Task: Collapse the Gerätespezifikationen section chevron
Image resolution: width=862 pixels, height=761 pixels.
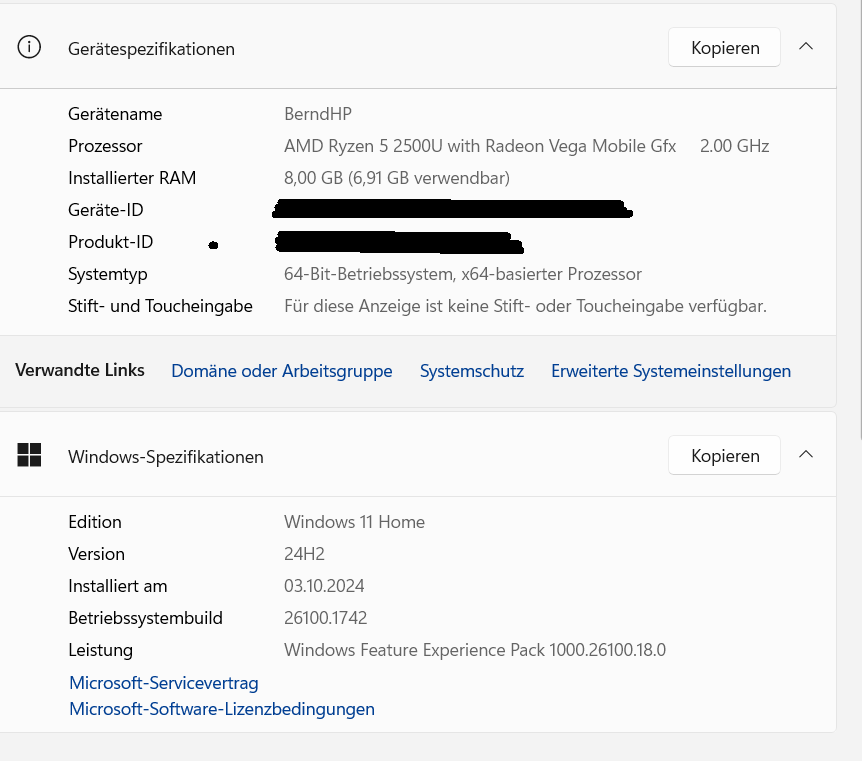Action: (806, 46)
